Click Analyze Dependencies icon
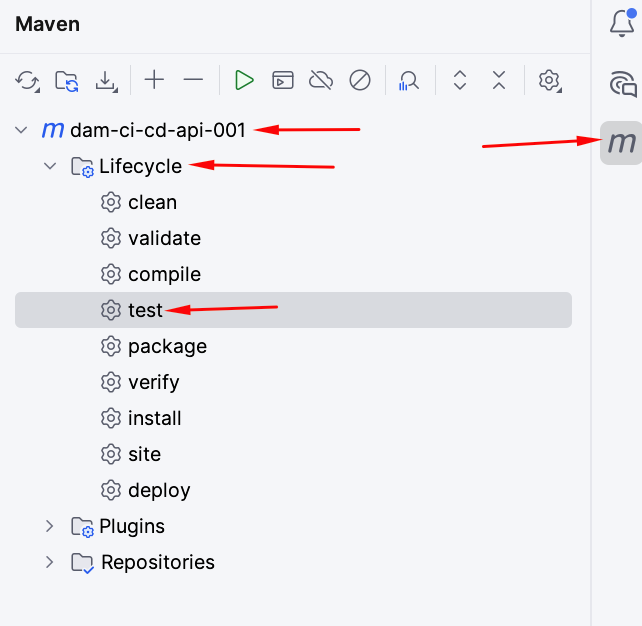642x626 pixels. point(409,80)
